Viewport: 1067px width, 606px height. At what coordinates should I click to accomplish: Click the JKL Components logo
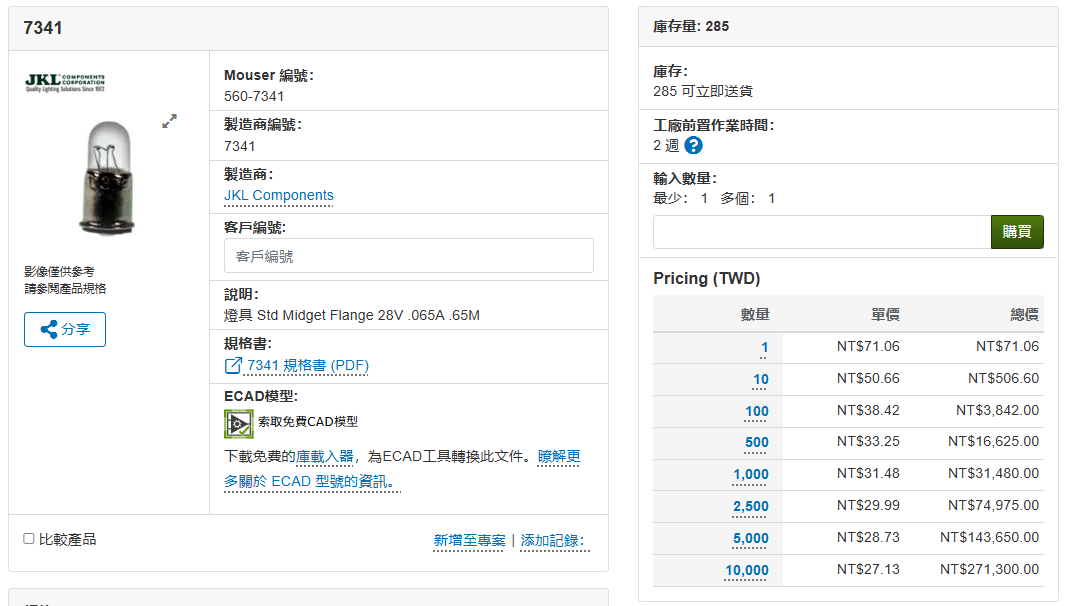tap(64, 82)
